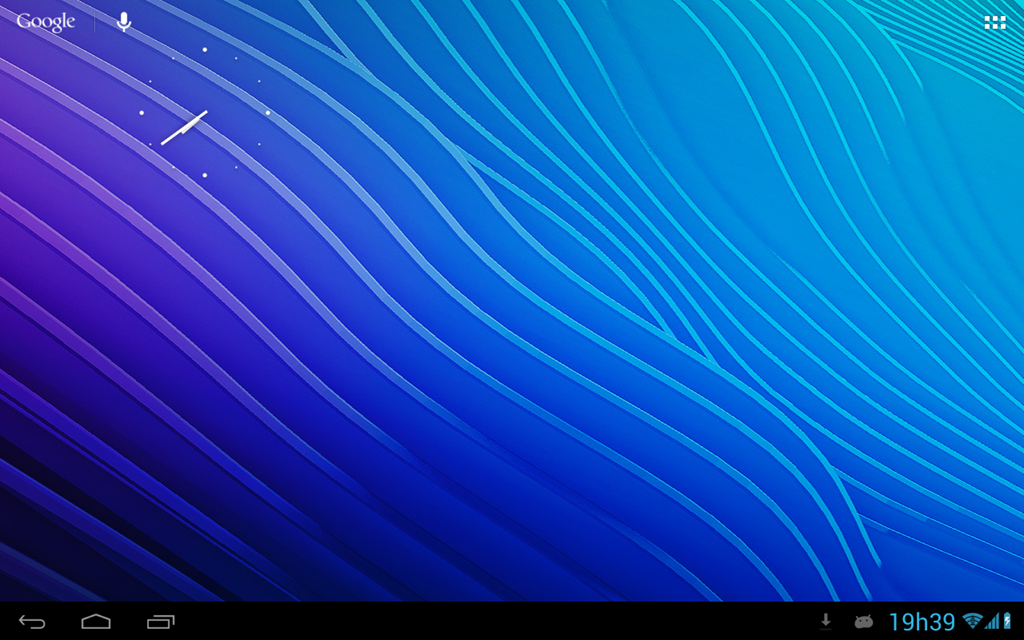Go back with the back arrow
Viewport: 1024px width, 640px height.
click(32, 622)
